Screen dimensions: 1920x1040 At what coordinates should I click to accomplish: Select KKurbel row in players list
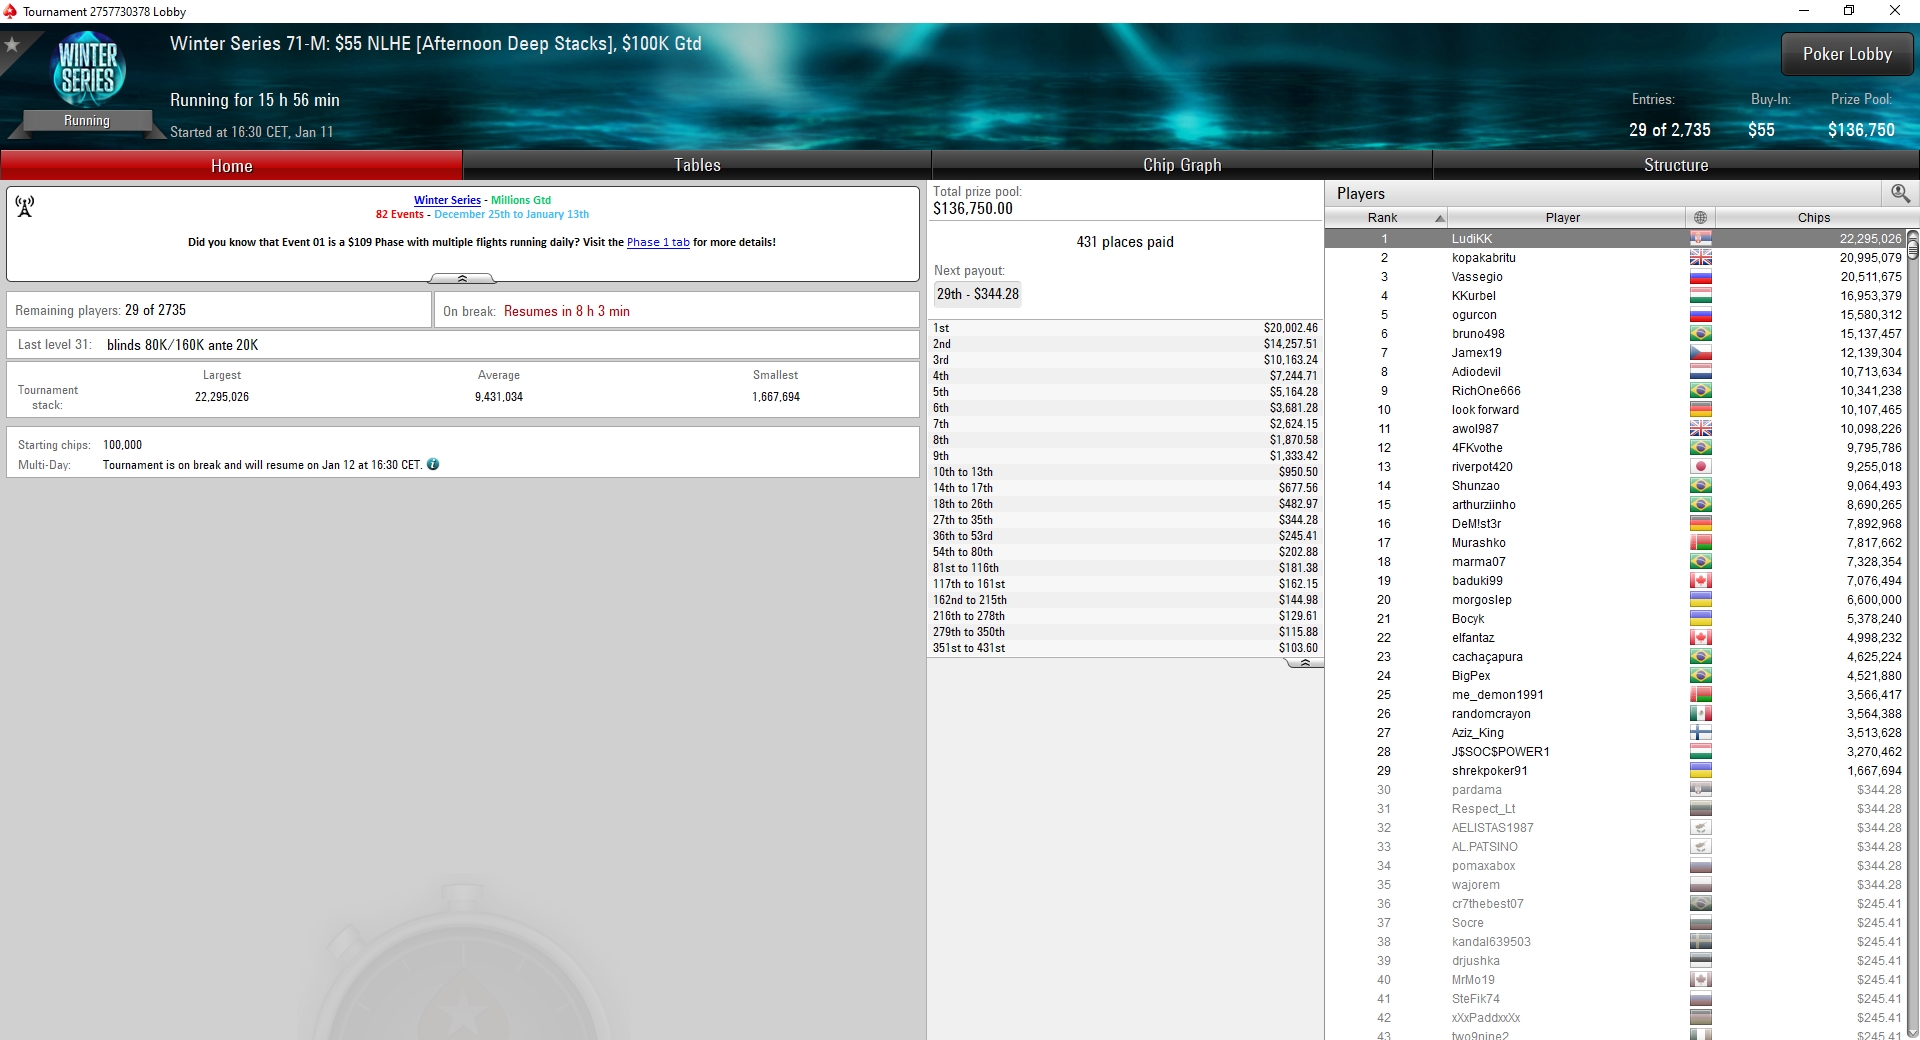[1615, 296]
